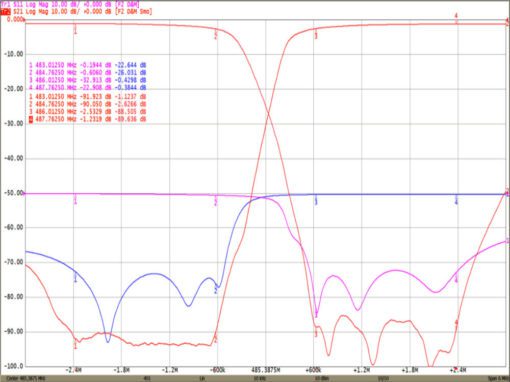Select the Tr1 S11 Log Mag trace label

tap(70, 4)
